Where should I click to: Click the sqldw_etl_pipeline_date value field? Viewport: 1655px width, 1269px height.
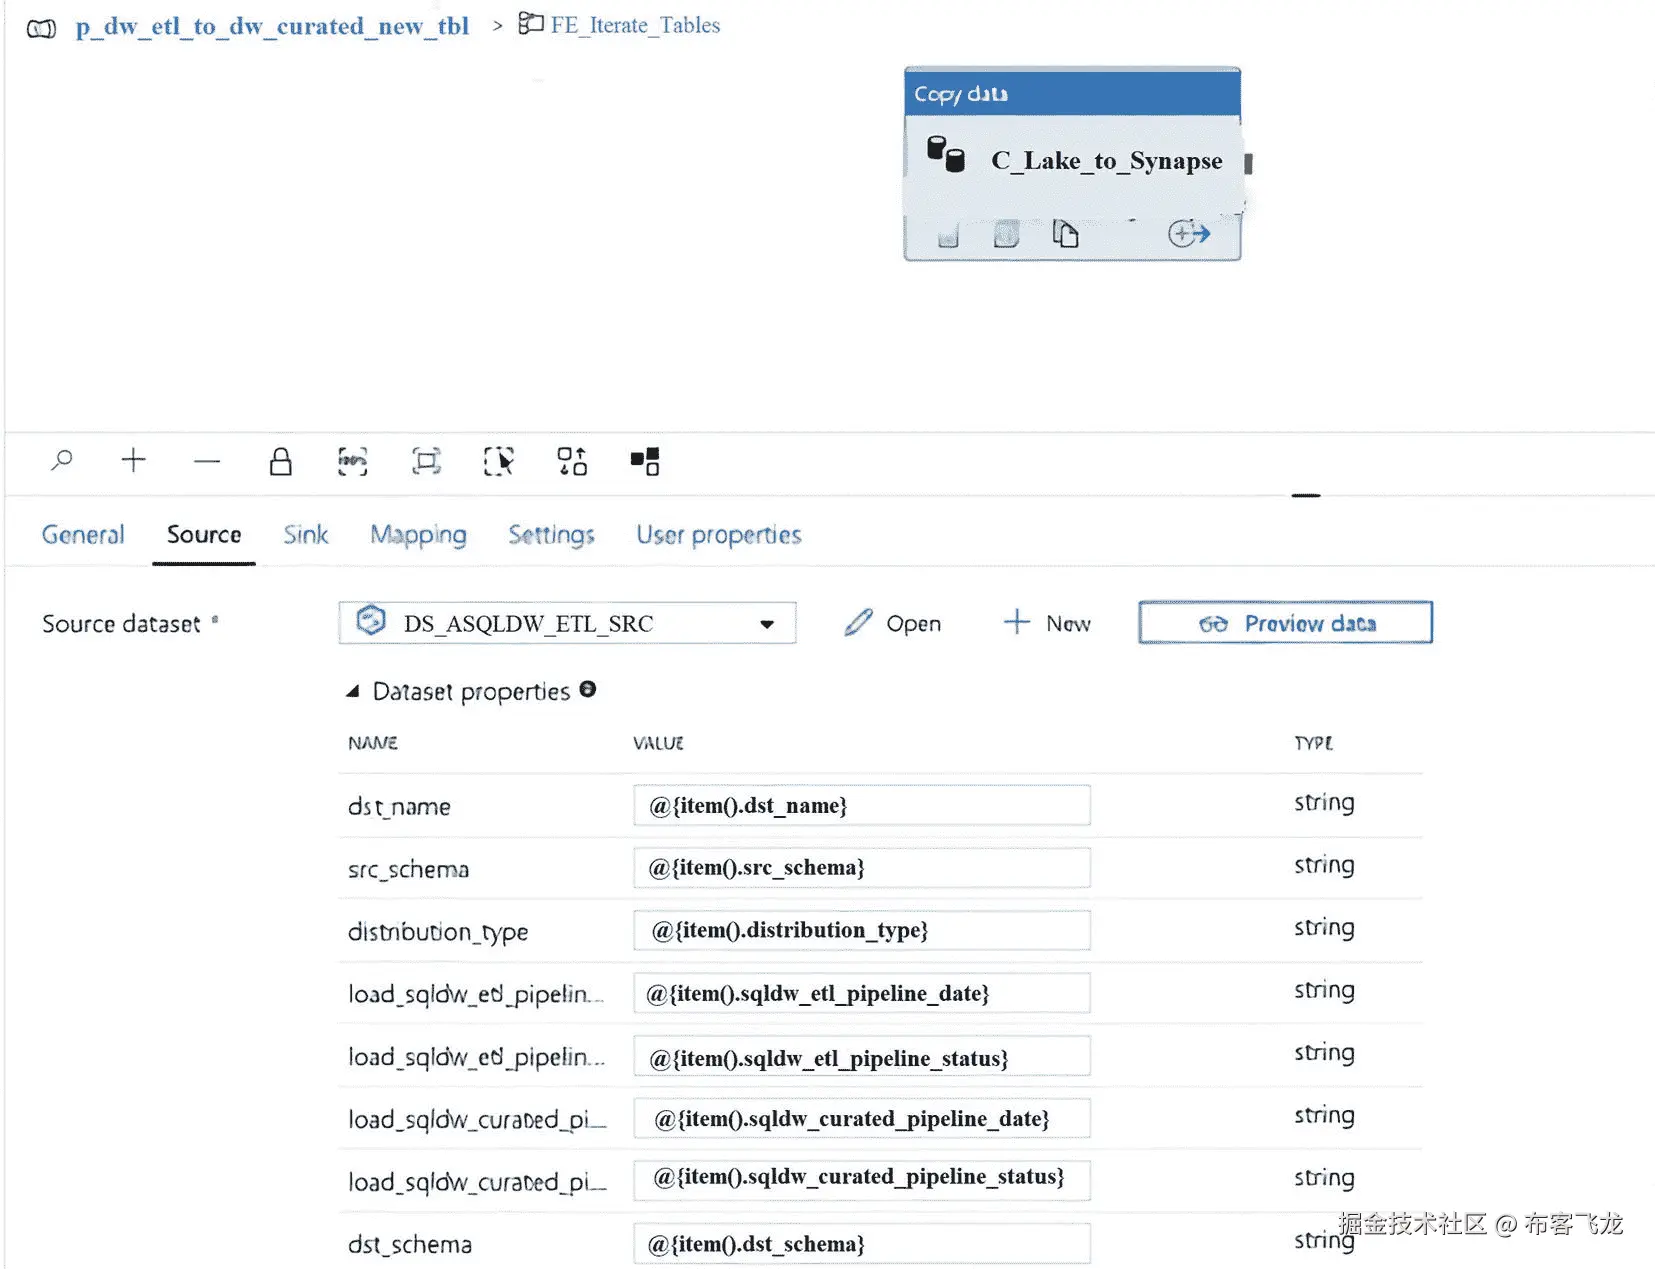point(861,993)
